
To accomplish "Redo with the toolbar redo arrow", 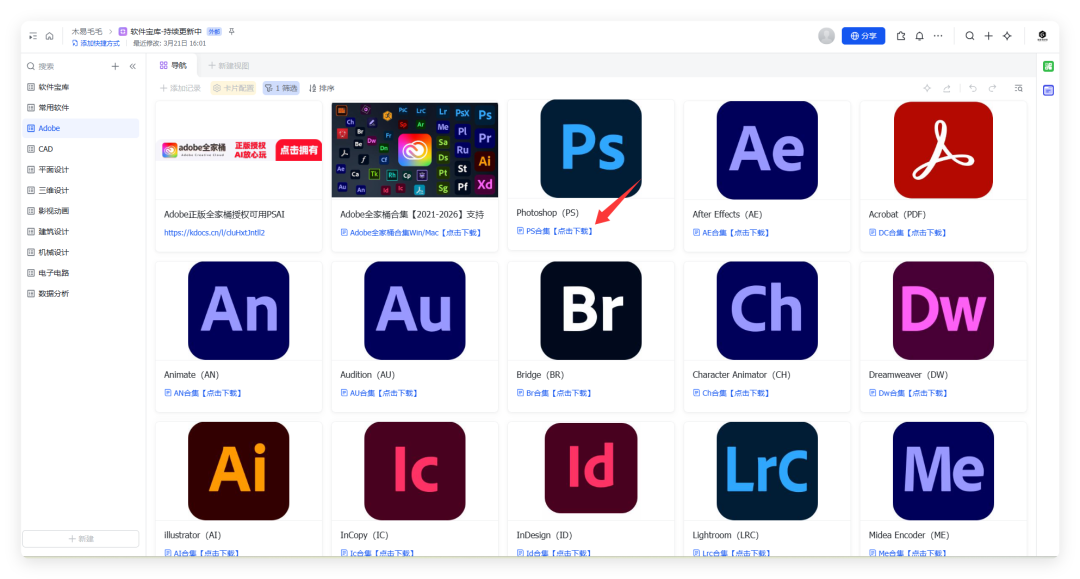I will pos(993,88).
